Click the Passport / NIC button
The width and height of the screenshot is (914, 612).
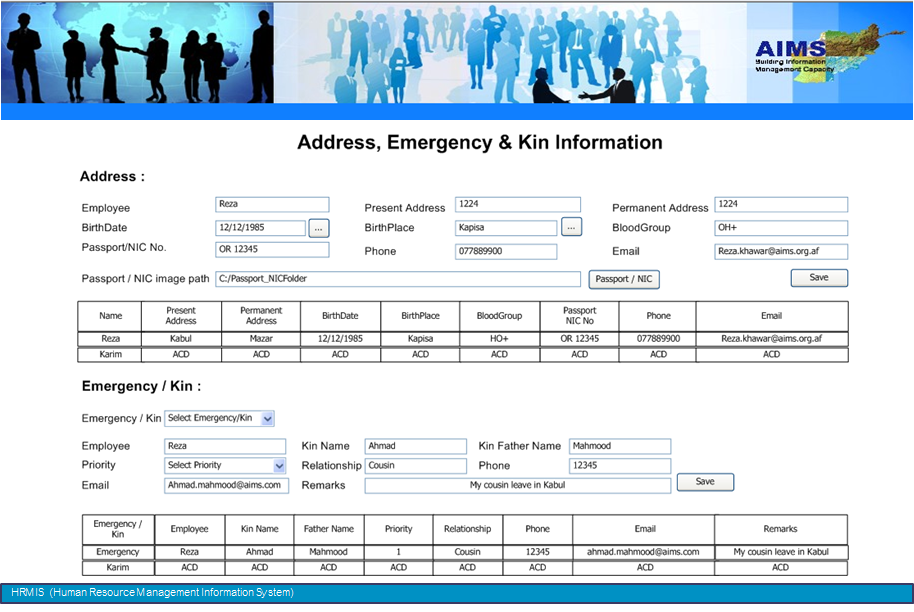click(624, 279)
